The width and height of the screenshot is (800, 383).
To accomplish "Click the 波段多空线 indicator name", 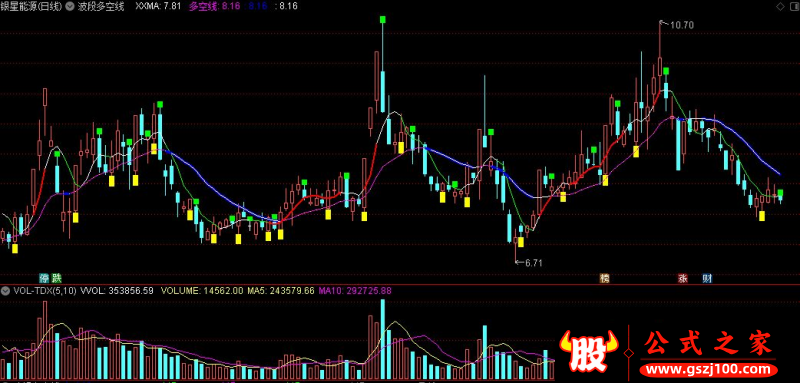I will (101, 7).
